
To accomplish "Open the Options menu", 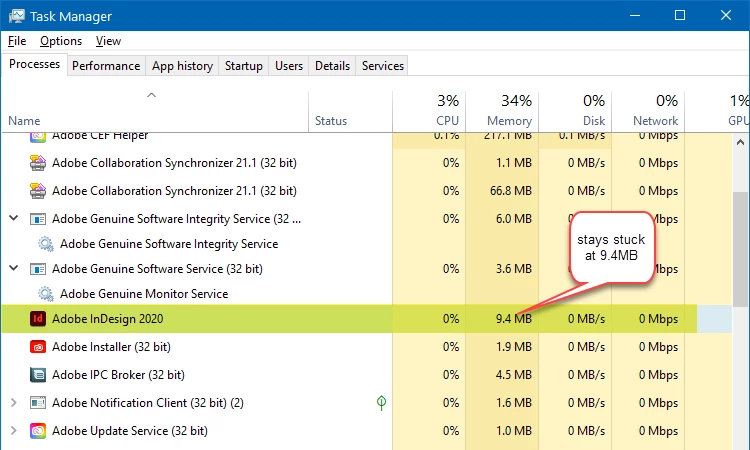I will click(x=61, y=41).
